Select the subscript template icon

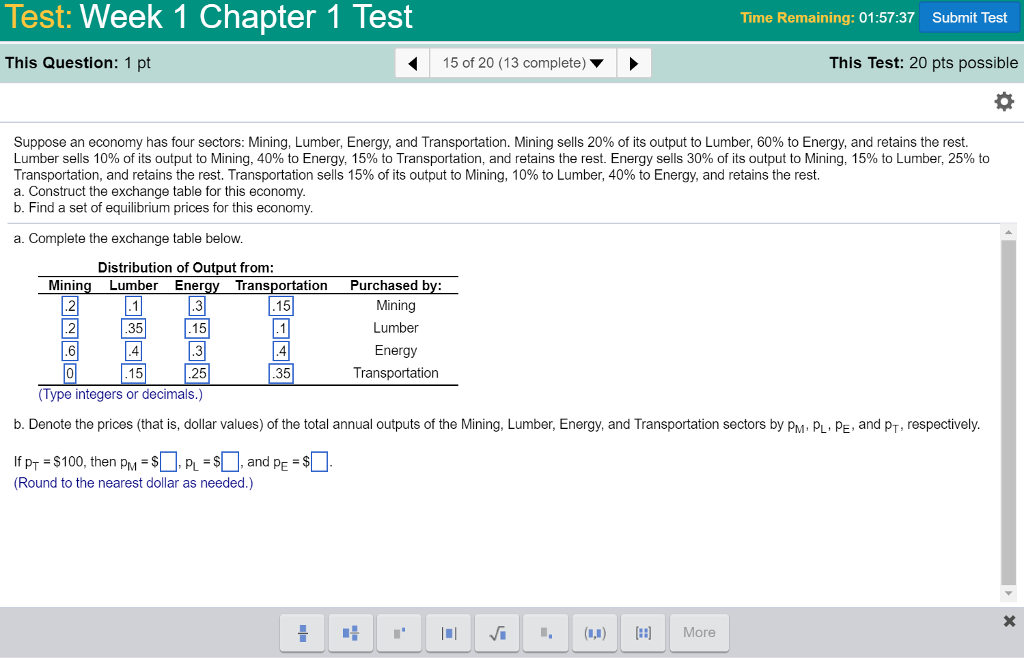point(545,632)
